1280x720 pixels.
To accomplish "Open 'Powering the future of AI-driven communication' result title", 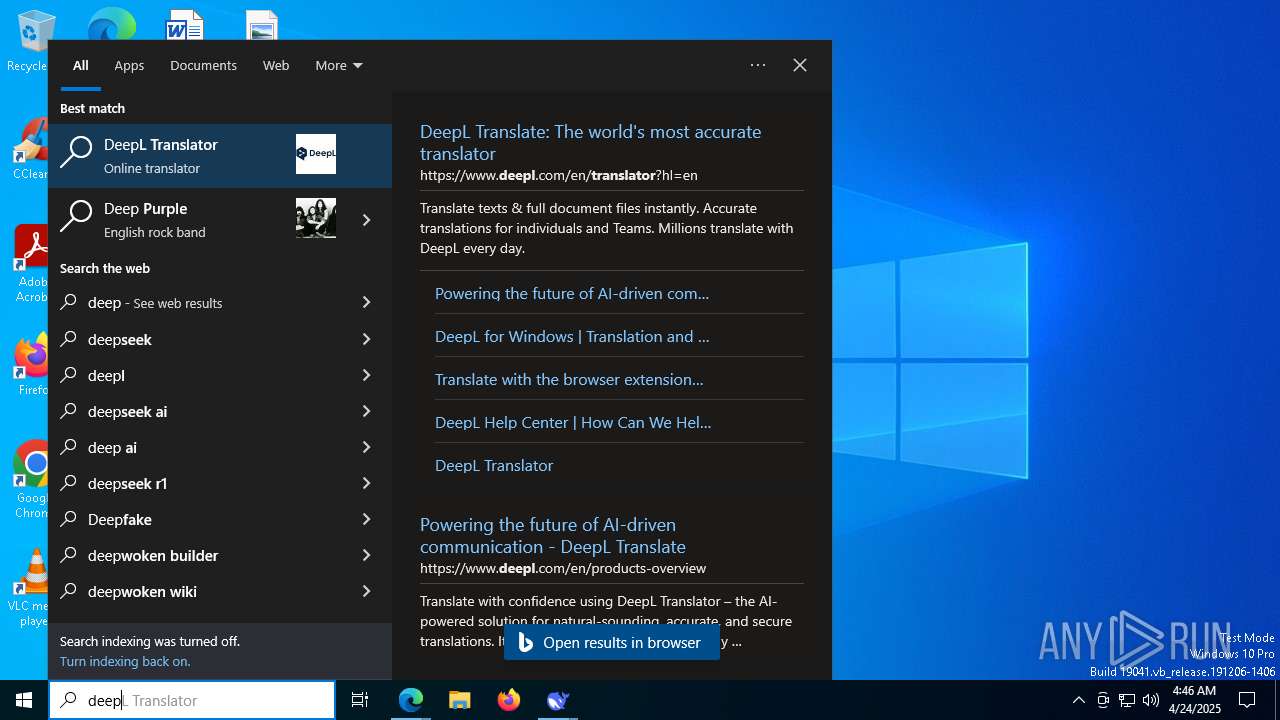I will coord(553,535).
